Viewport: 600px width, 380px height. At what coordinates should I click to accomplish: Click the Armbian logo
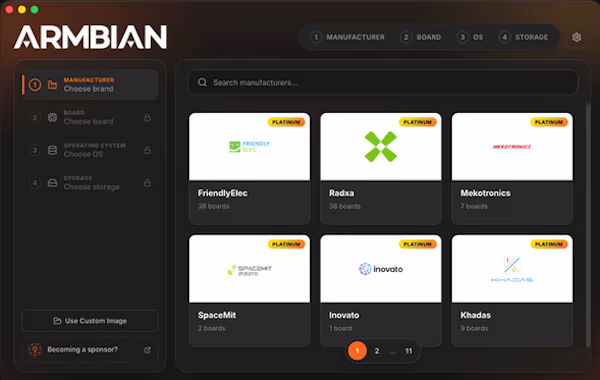(90, 37)
